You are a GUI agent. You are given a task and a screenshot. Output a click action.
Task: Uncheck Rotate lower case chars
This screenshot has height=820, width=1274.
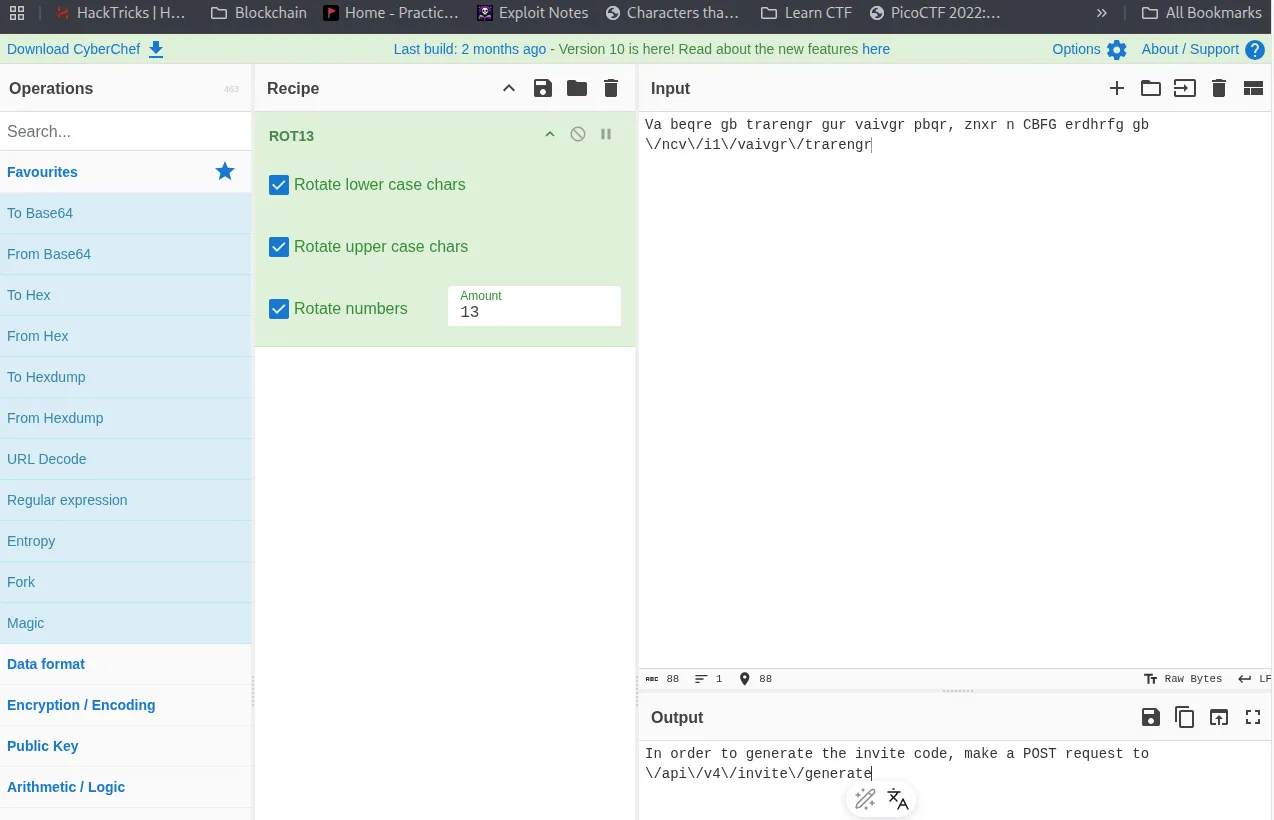coord(279,185)
